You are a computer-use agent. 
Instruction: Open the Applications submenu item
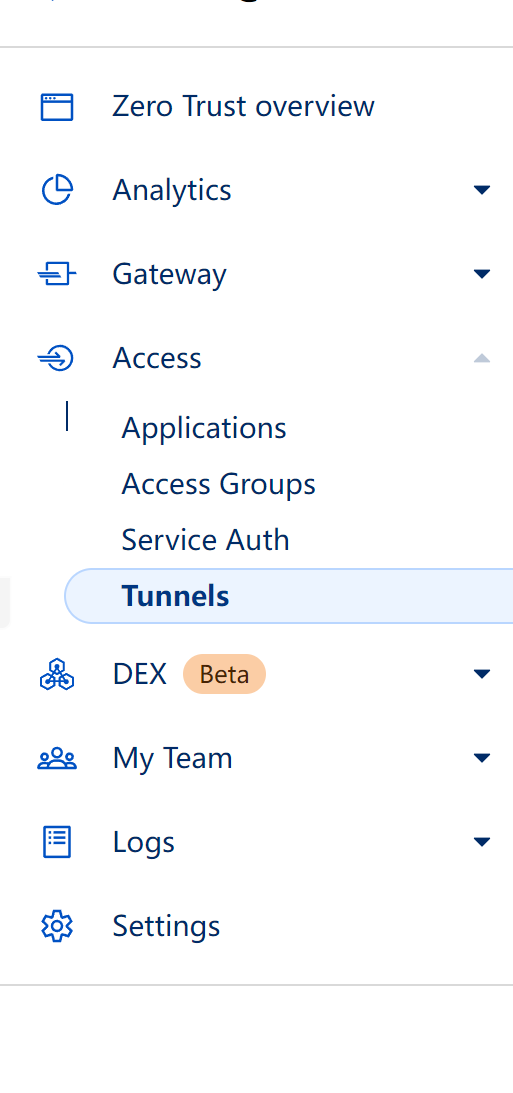(x=204, y=428)
